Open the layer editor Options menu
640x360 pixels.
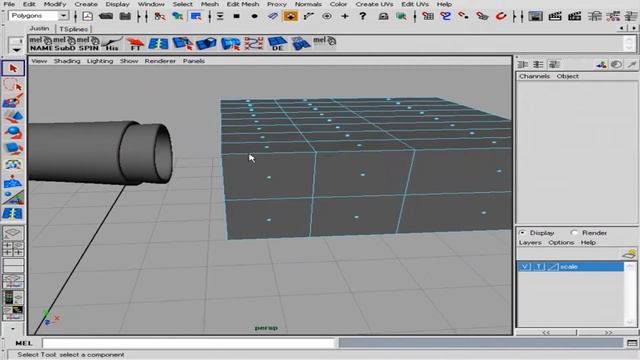561,242
